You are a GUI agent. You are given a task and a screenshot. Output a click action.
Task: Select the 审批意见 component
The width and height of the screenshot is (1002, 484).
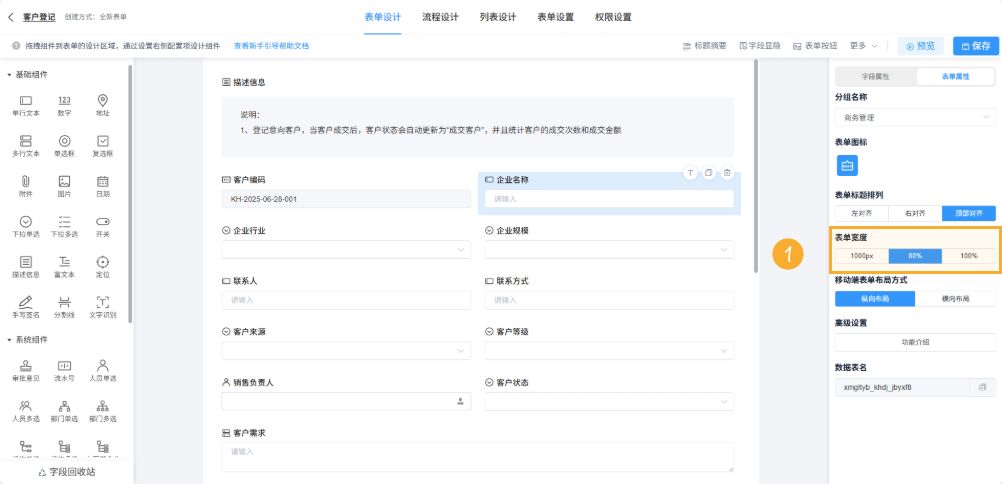click(26, 370)
